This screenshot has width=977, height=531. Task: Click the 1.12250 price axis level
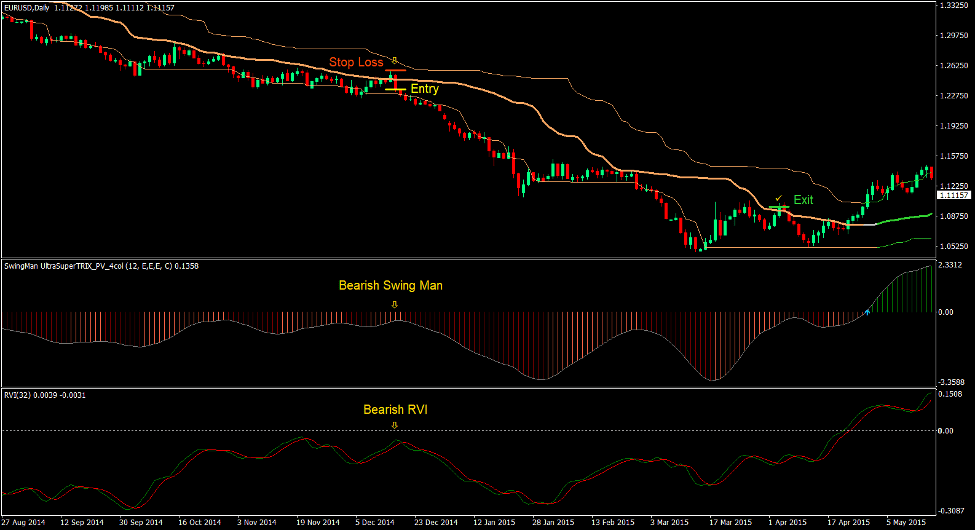(x=954, y=186)
